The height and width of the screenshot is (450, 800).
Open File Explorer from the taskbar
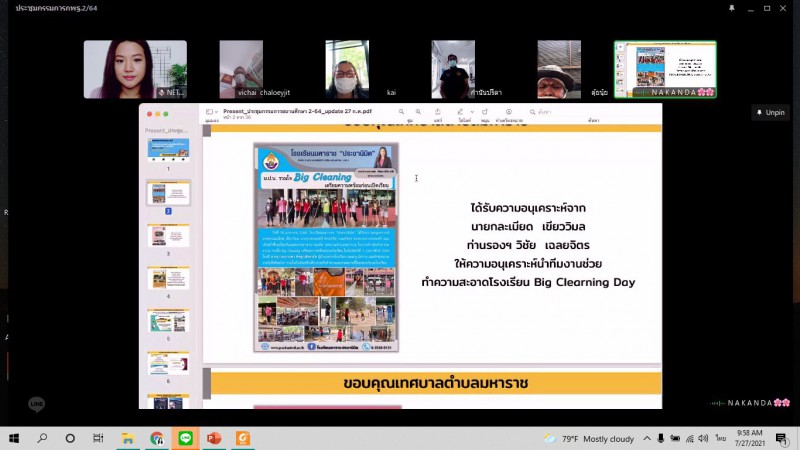pyautogui.click(x=127, y=438)
